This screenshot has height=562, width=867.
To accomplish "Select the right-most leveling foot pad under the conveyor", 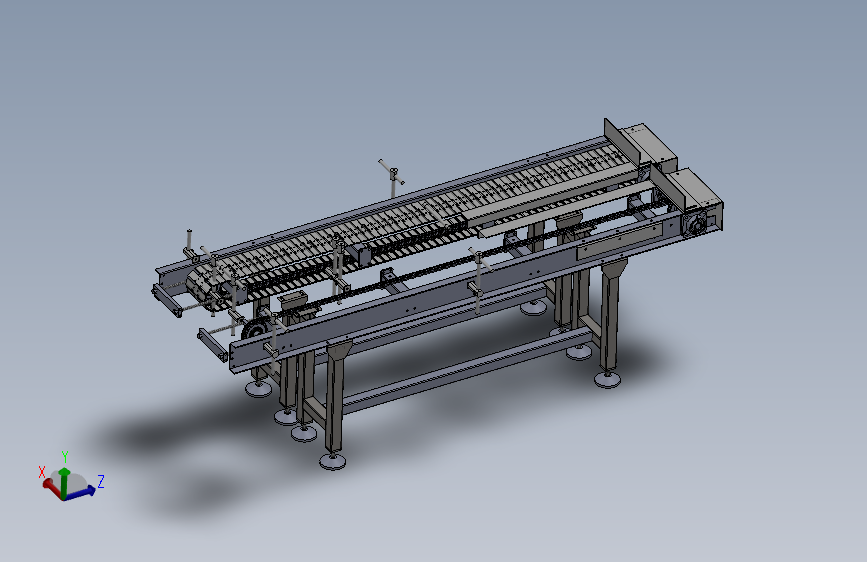I will (x=607, y=379).
